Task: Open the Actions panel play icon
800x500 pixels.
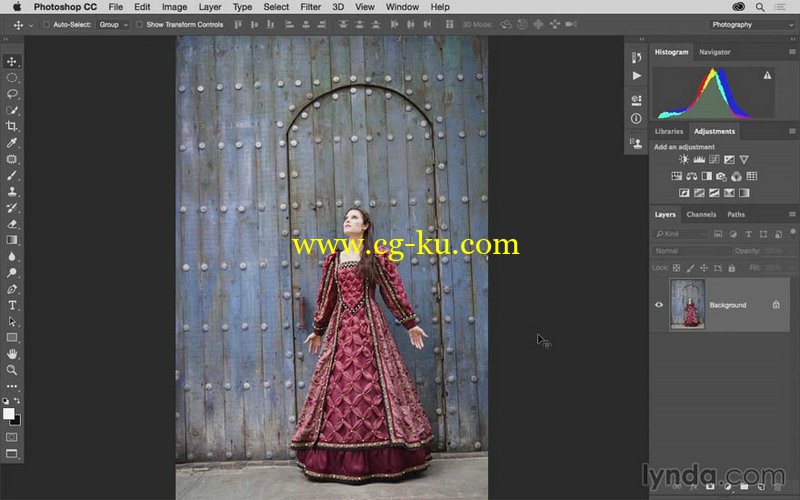Action: [636, 76]
